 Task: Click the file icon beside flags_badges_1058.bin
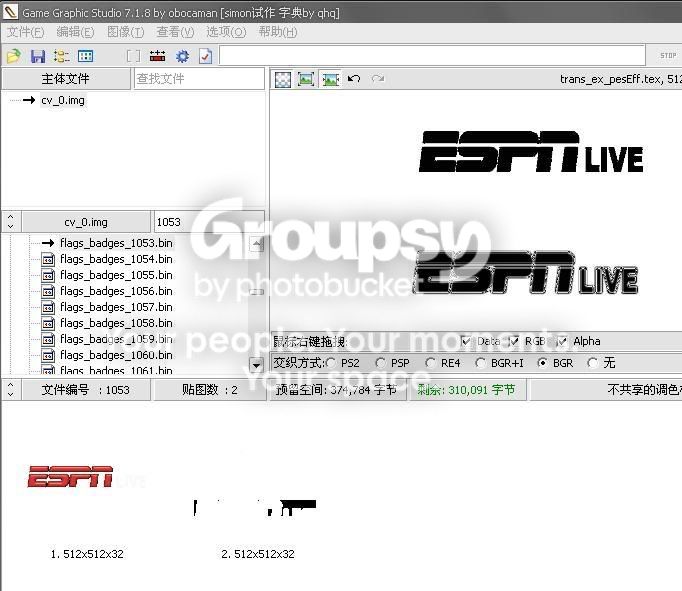coord(48,324)
